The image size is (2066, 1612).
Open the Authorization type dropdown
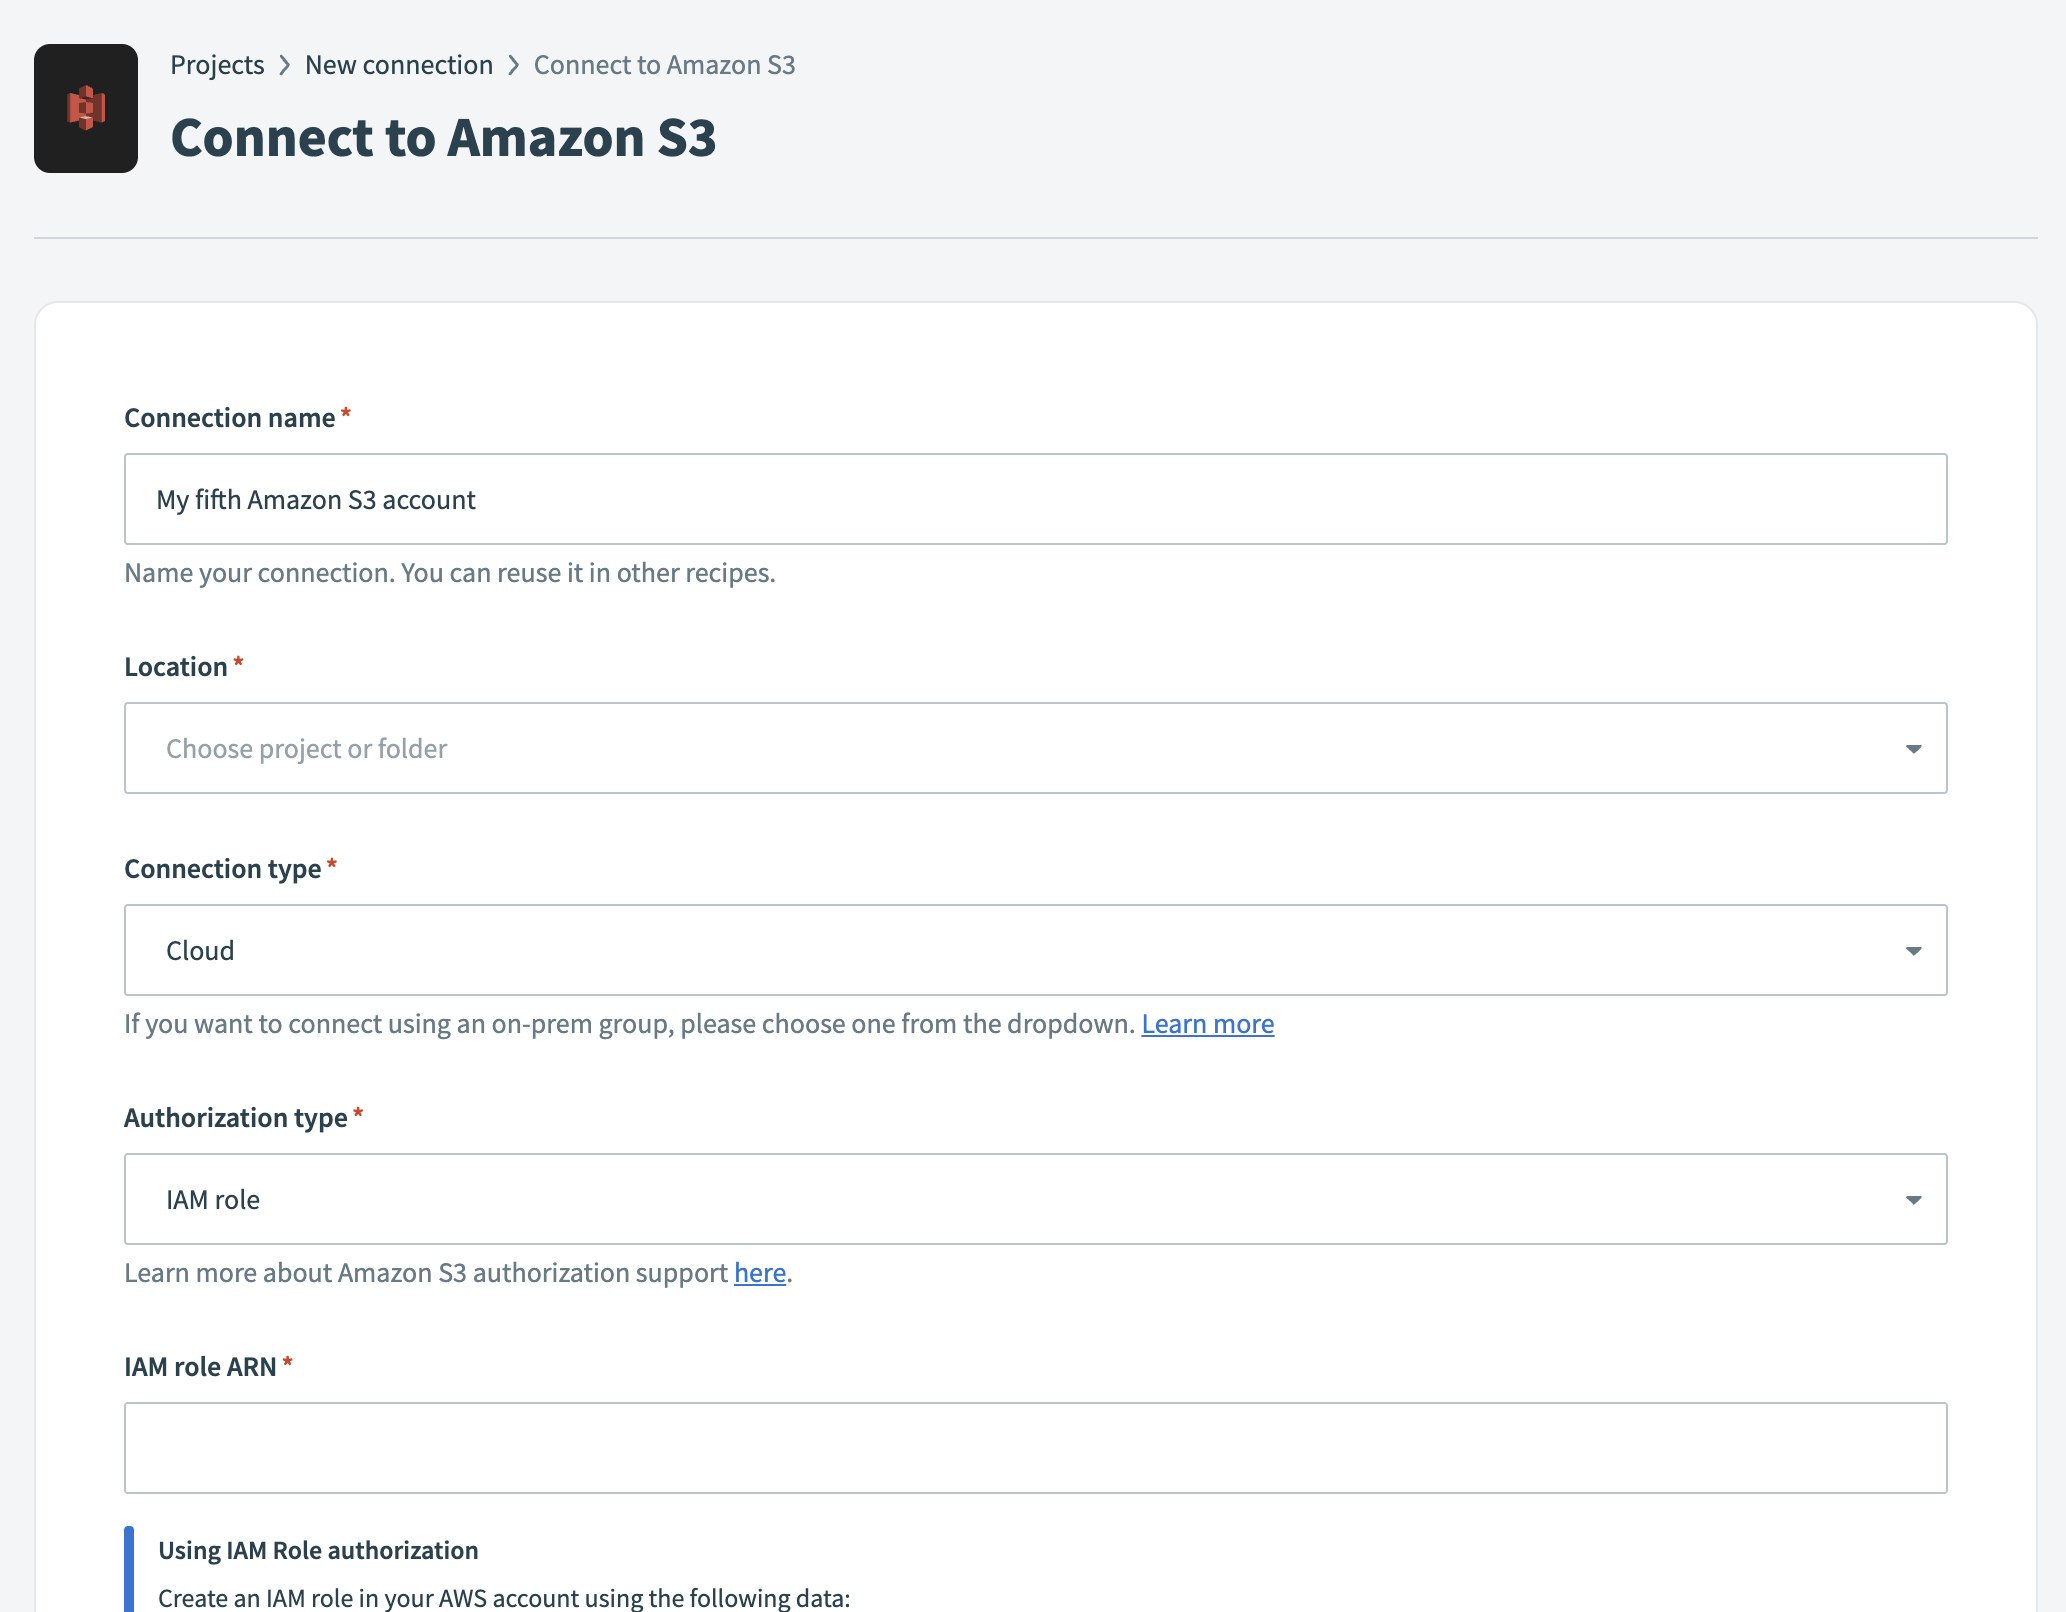pyautogui.click(x=1035, y=1199)
